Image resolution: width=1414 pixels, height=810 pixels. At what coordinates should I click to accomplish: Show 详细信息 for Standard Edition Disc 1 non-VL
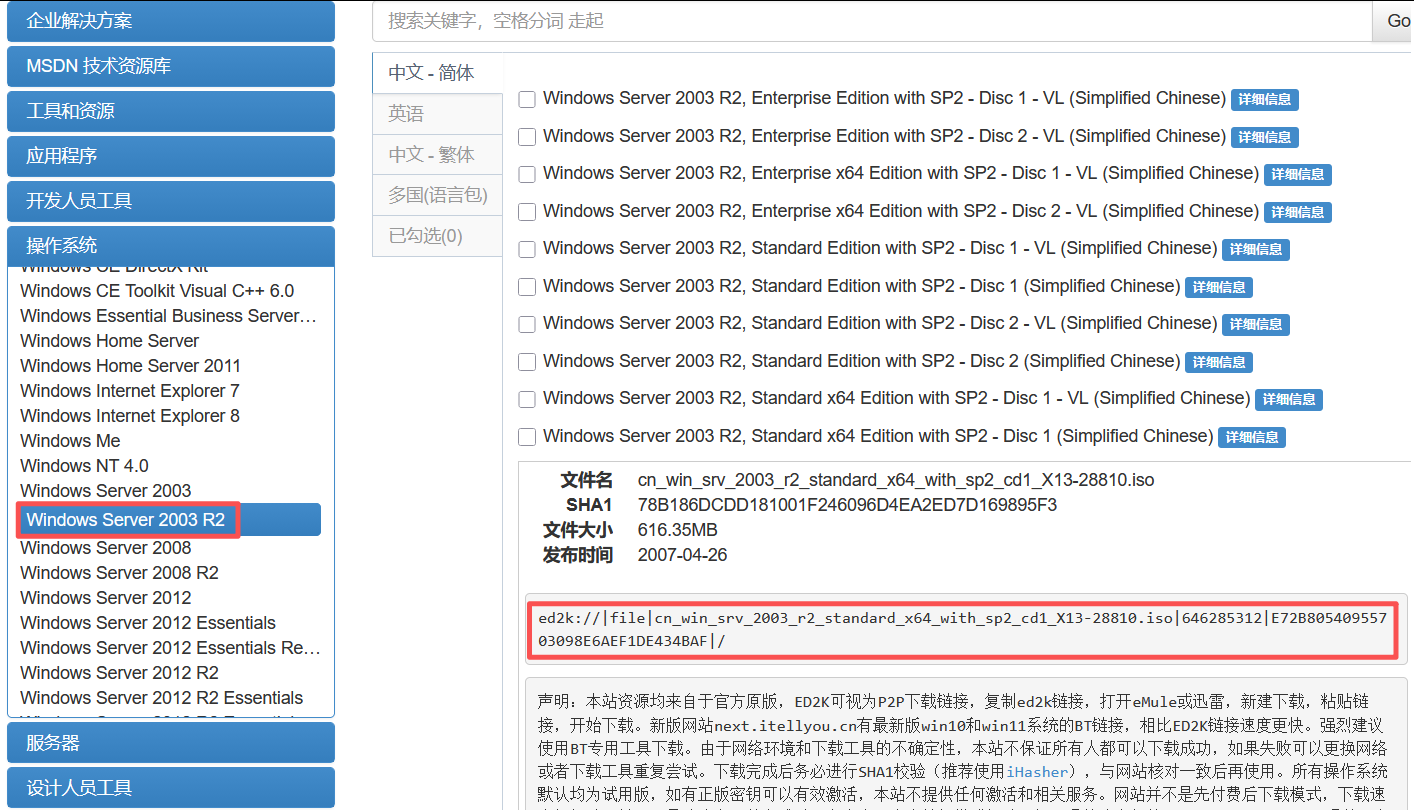(1219, 287)
